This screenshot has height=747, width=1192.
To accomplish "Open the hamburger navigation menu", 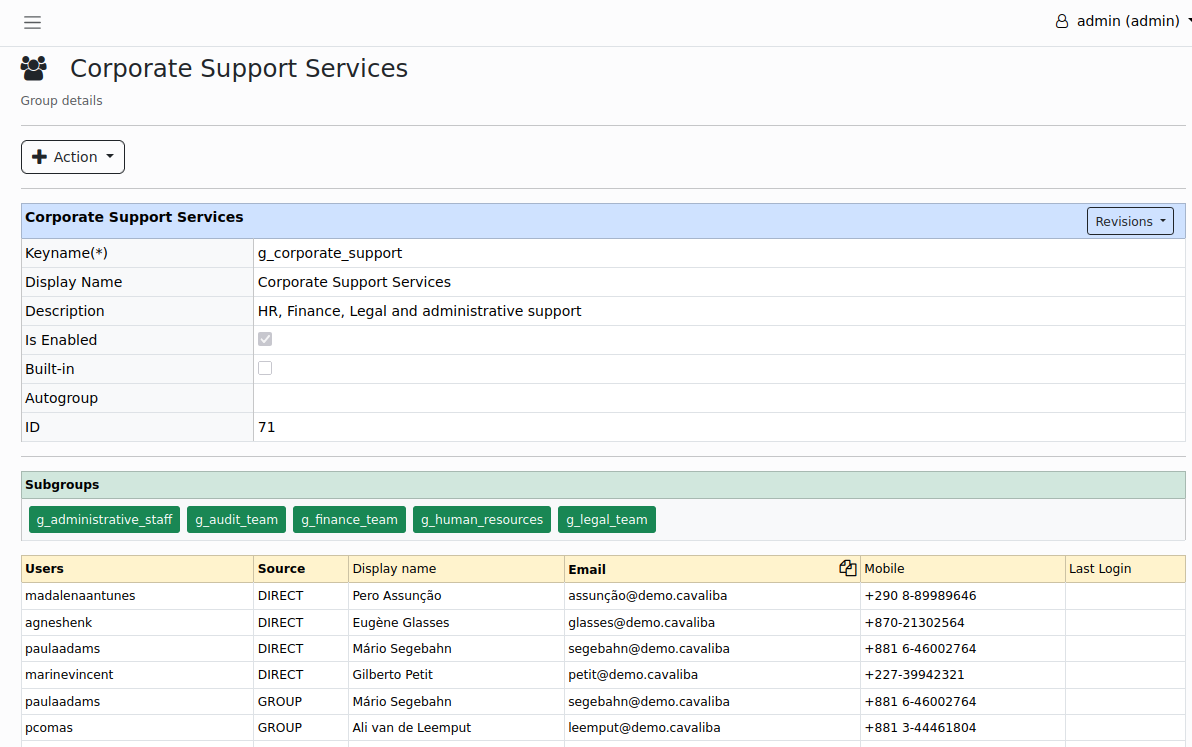I will (x=32, y=22).
